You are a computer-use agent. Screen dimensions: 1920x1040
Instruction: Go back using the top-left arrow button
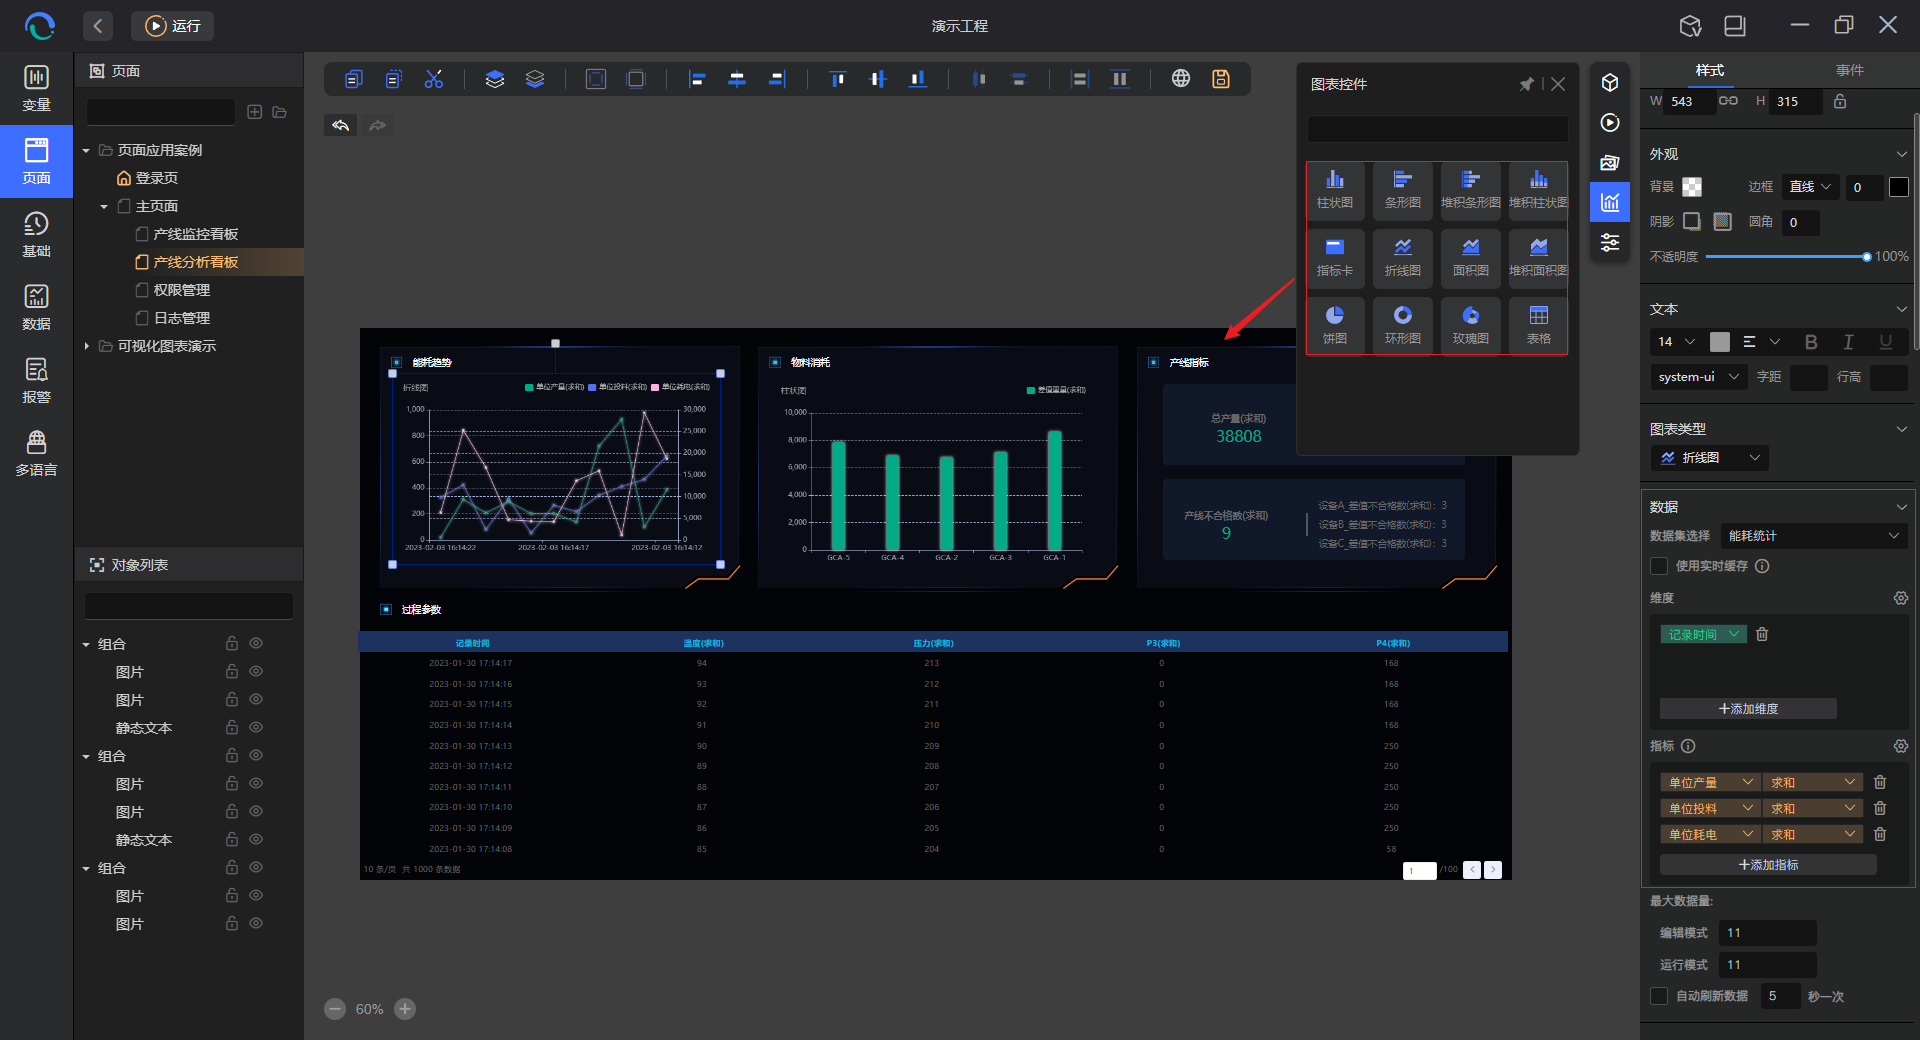[98, 26]
